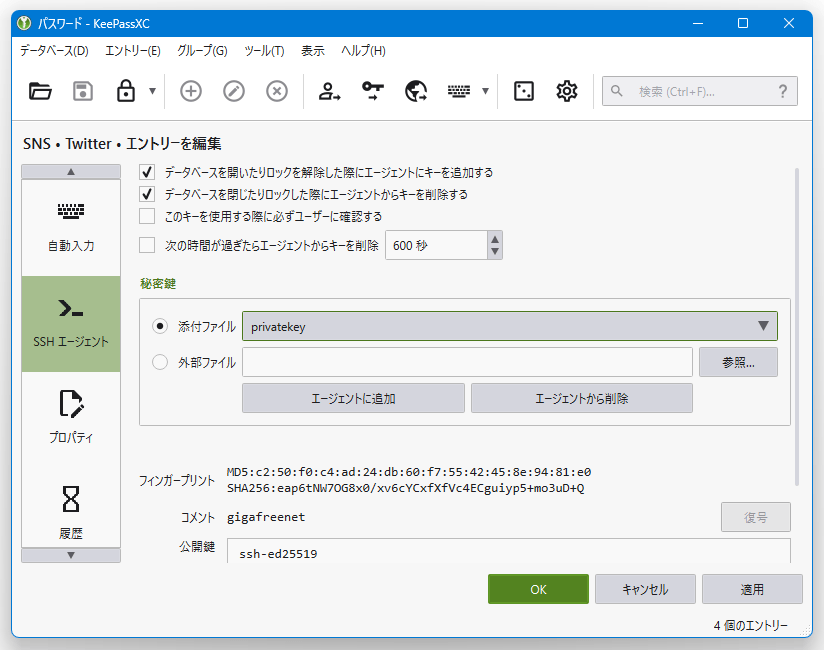
Task: Select the 外部ファイル radio button
Action: coord(160,362)
